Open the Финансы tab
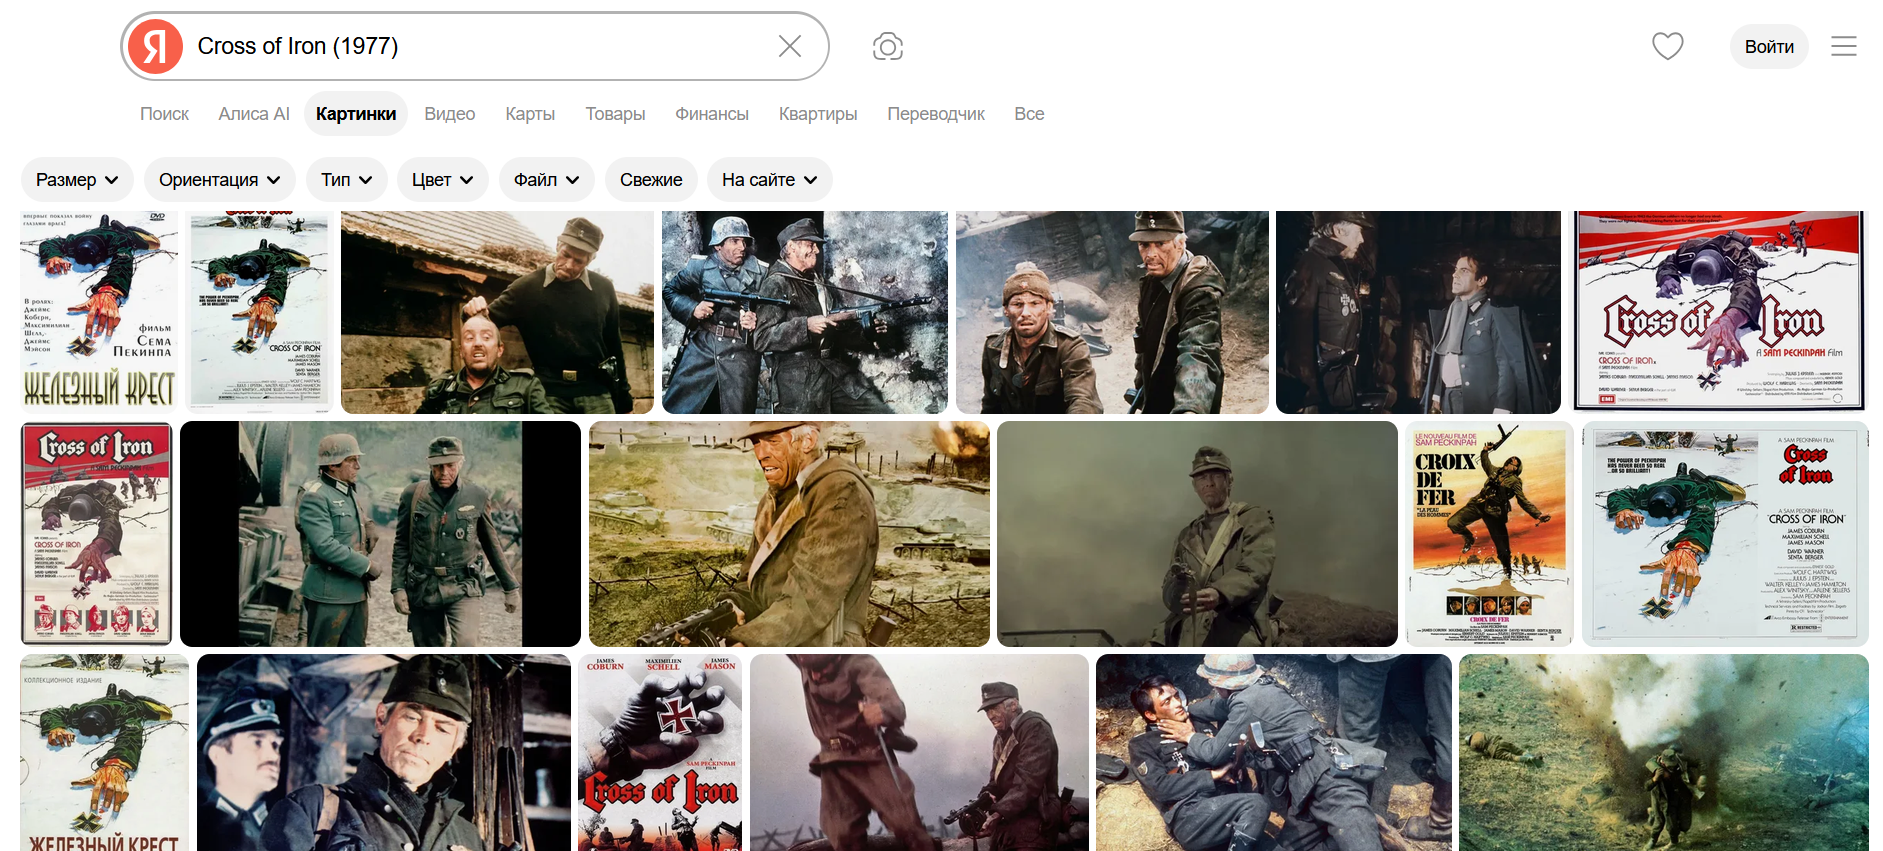Screen dimensions: 1883x851 click(712, 114)
